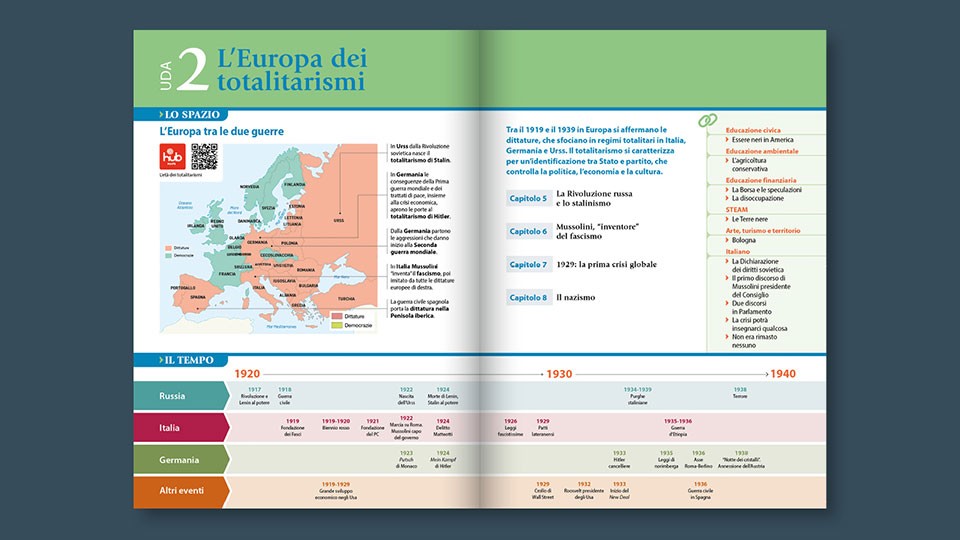Image resolution: width=960 pixels, height=540 pixels.
Task: Click the blue intro paragraph "Tra il 1919 e il 1939"
Action: [596, 151]
